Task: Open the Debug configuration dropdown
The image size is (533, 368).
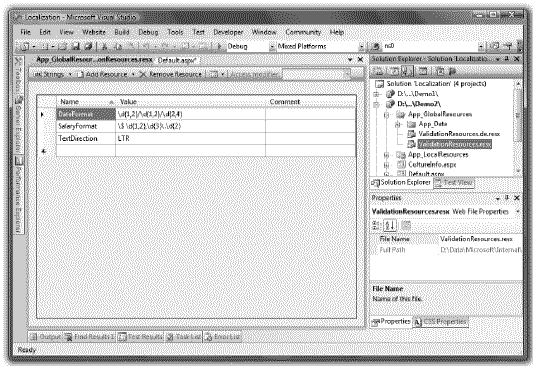Action: pos(272,46)
